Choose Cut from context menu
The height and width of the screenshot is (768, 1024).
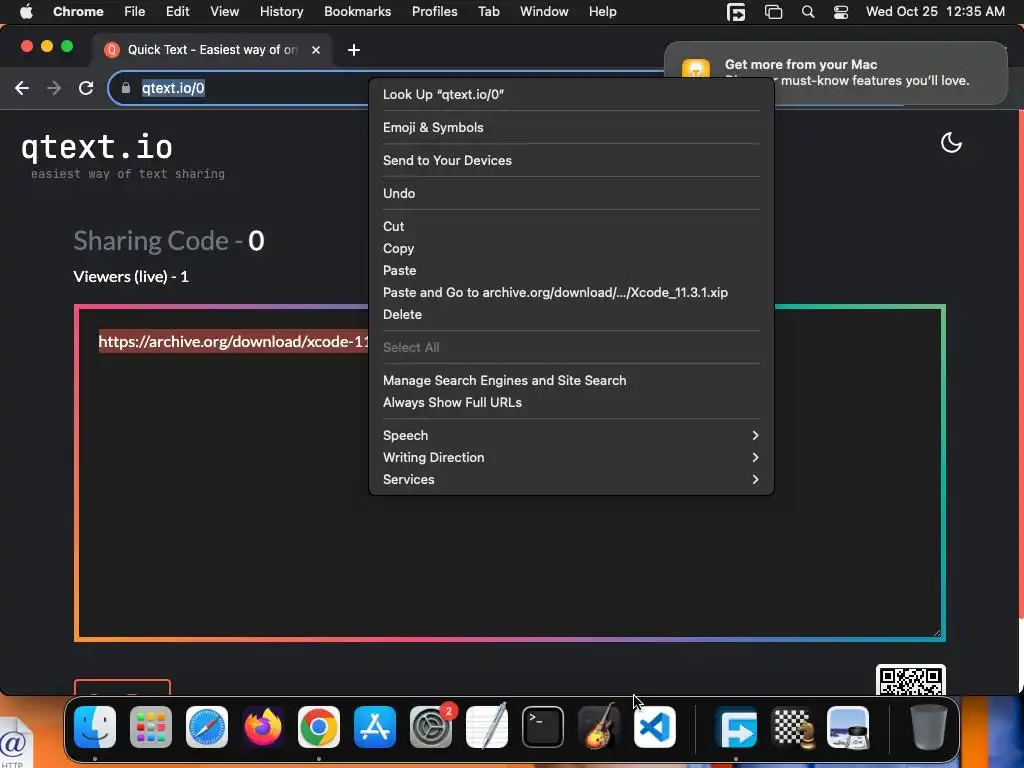pos(571,226)
